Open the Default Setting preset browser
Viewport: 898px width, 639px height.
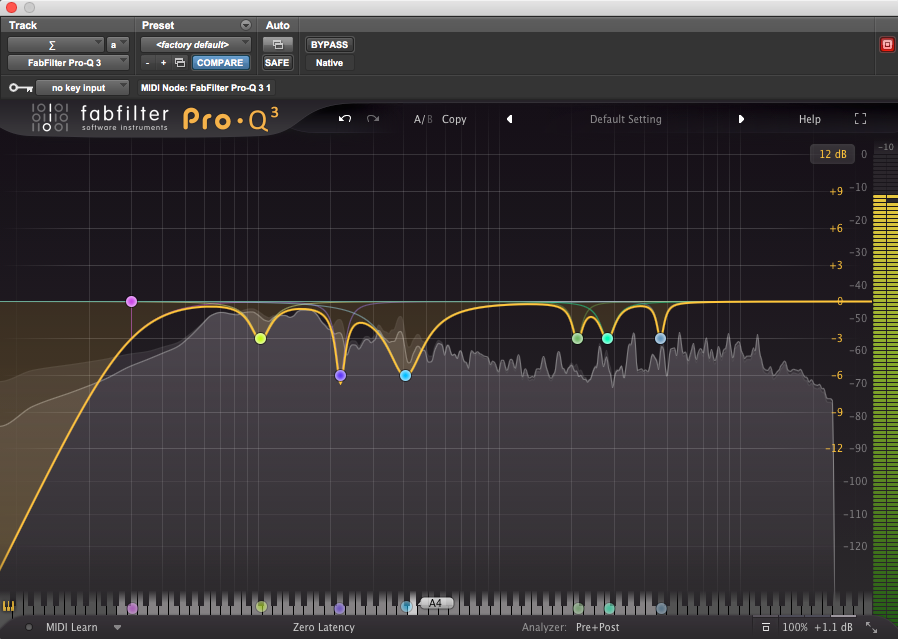pyautogui.click(x=625, y=119)
